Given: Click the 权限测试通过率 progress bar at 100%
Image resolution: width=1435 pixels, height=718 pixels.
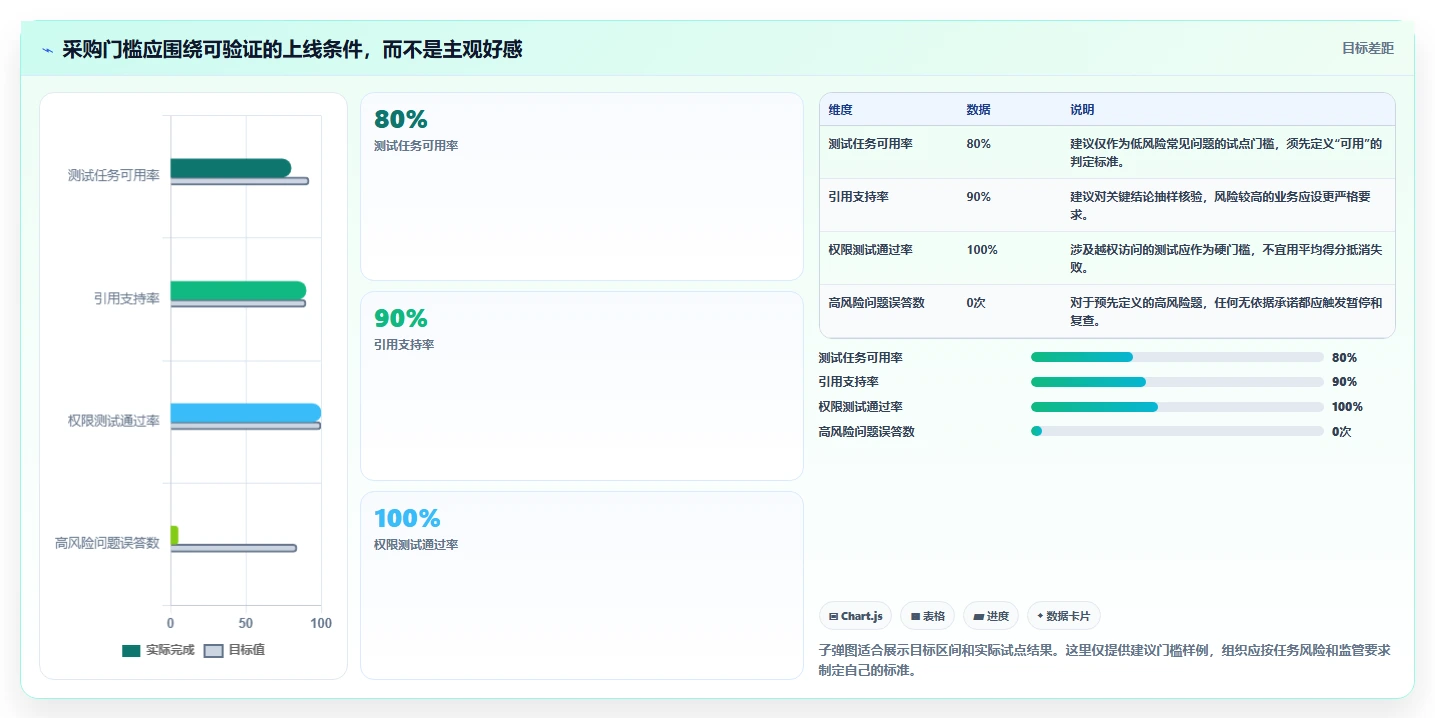Looking at the screenshot, I should [1177, 407].
